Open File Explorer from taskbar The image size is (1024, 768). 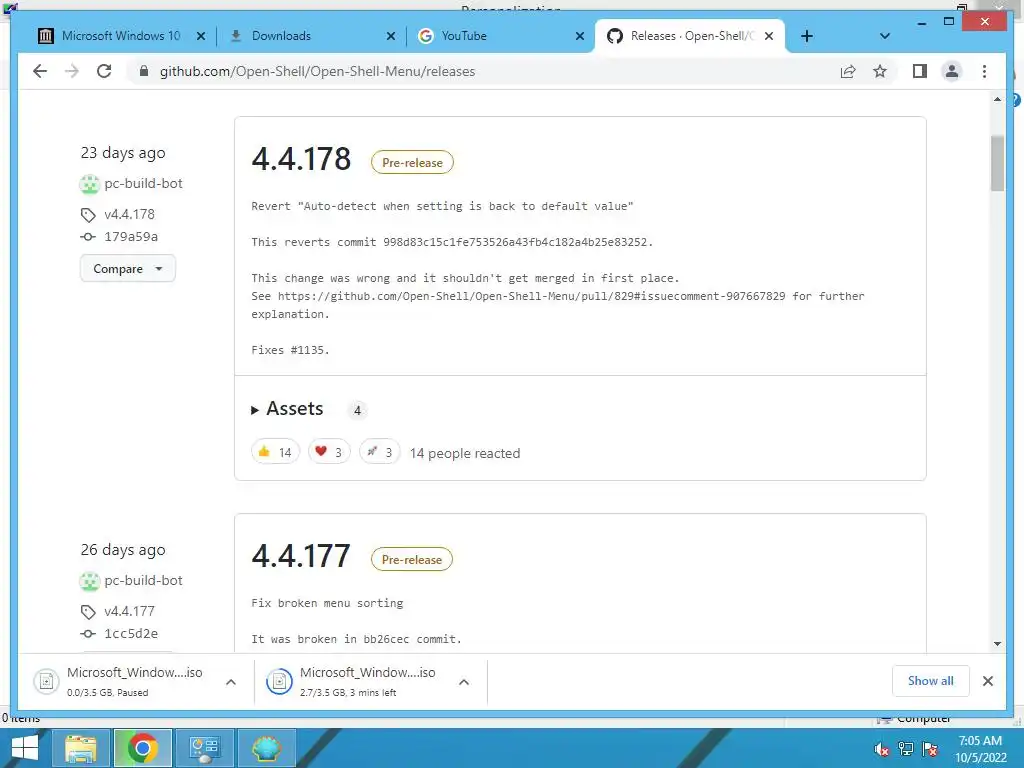pyautogui.click(x=80, y=748)
